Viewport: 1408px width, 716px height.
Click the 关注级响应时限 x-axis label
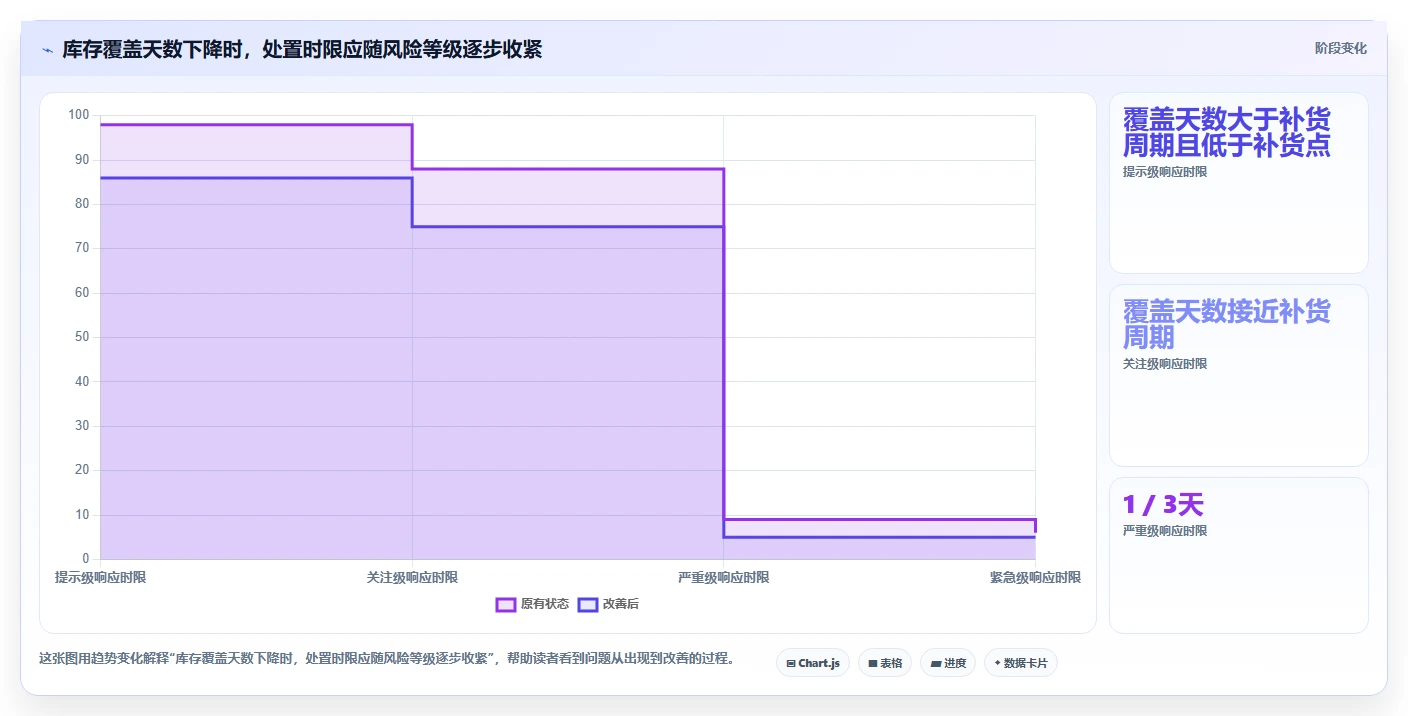(x=412, y=578)
